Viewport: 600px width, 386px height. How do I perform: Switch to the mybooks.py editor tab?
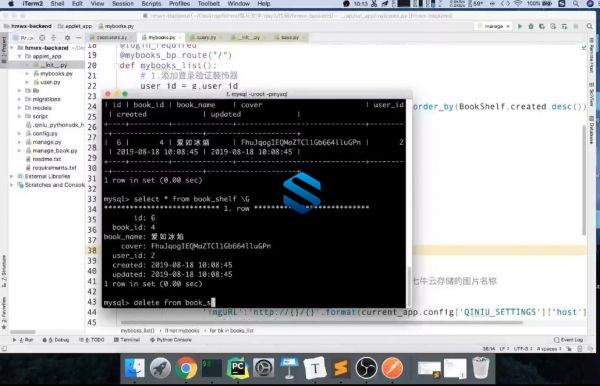[161, 37]
